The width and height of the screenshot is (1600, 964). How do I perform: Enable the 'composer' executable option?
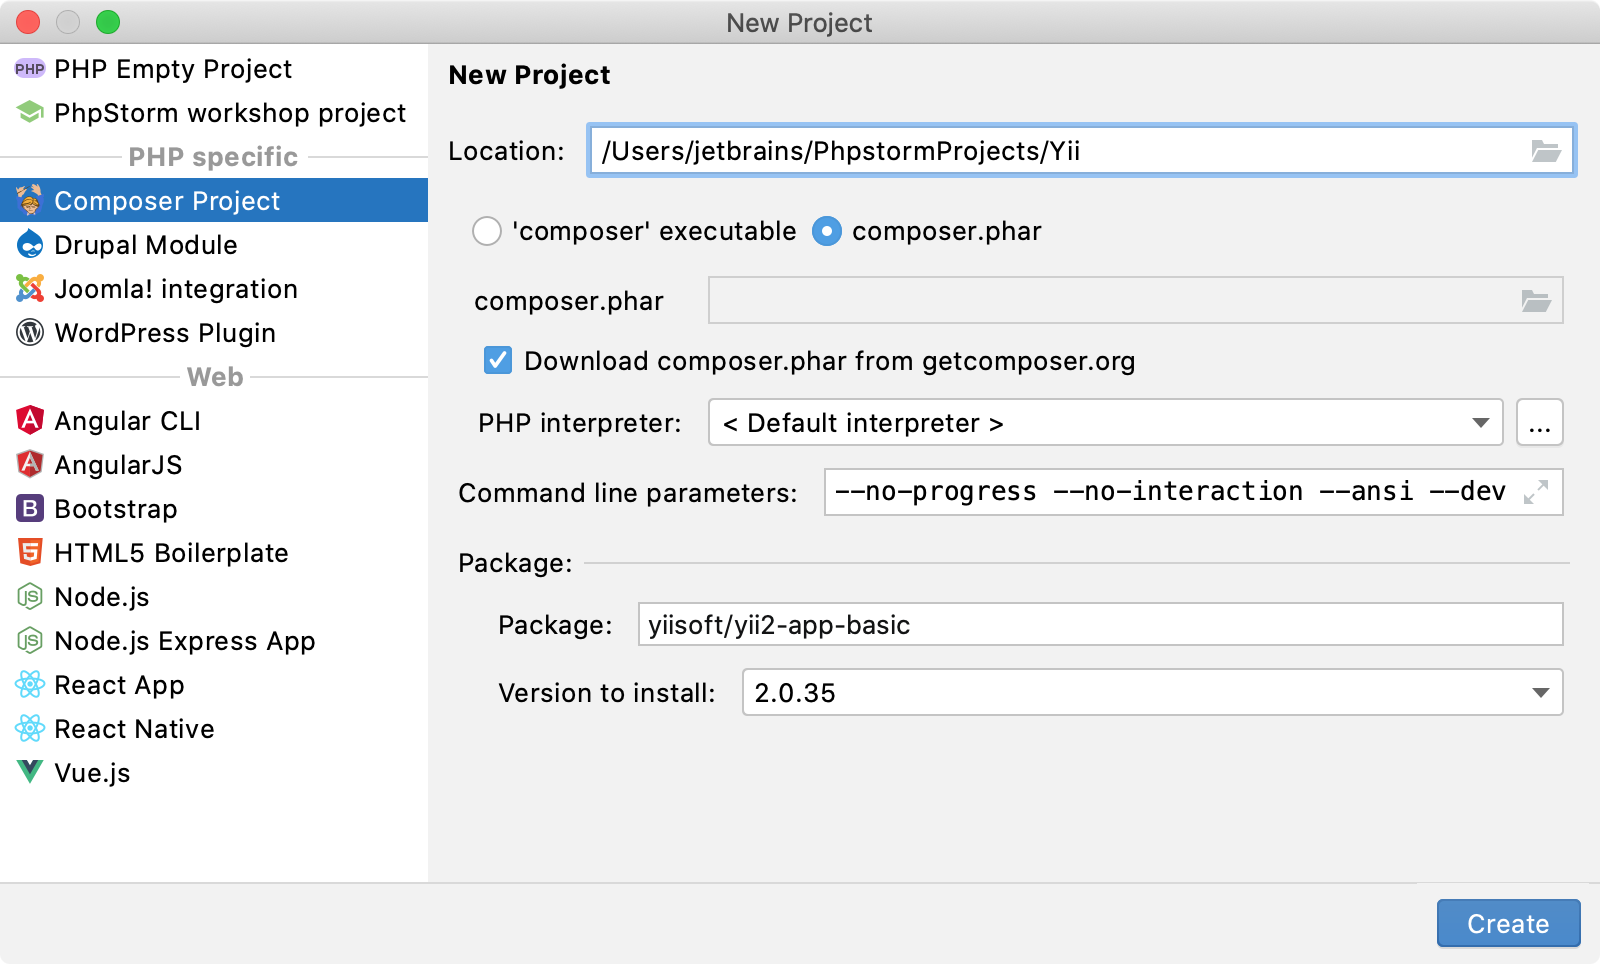click(x=487, y=231)
